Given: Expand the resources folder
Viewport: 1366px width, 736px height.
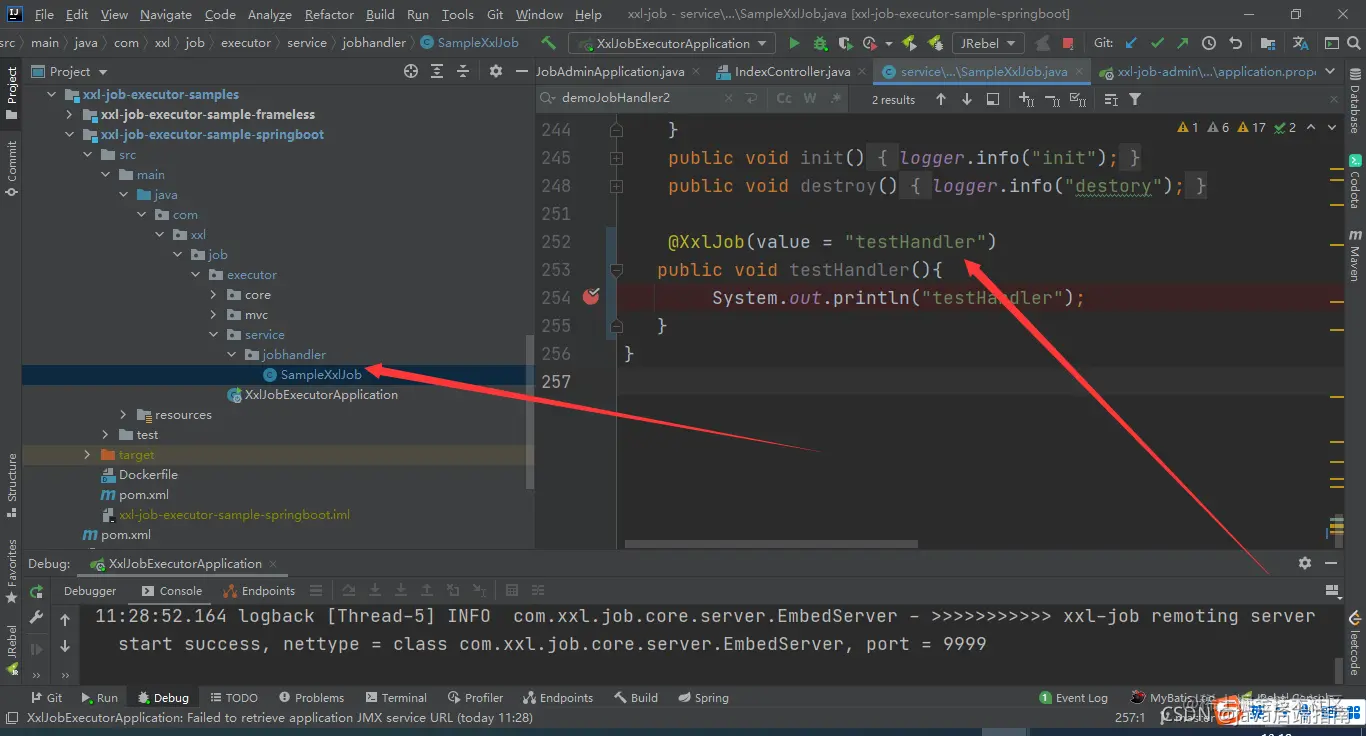Looking at the screenshot, I should tap(124, 415).
